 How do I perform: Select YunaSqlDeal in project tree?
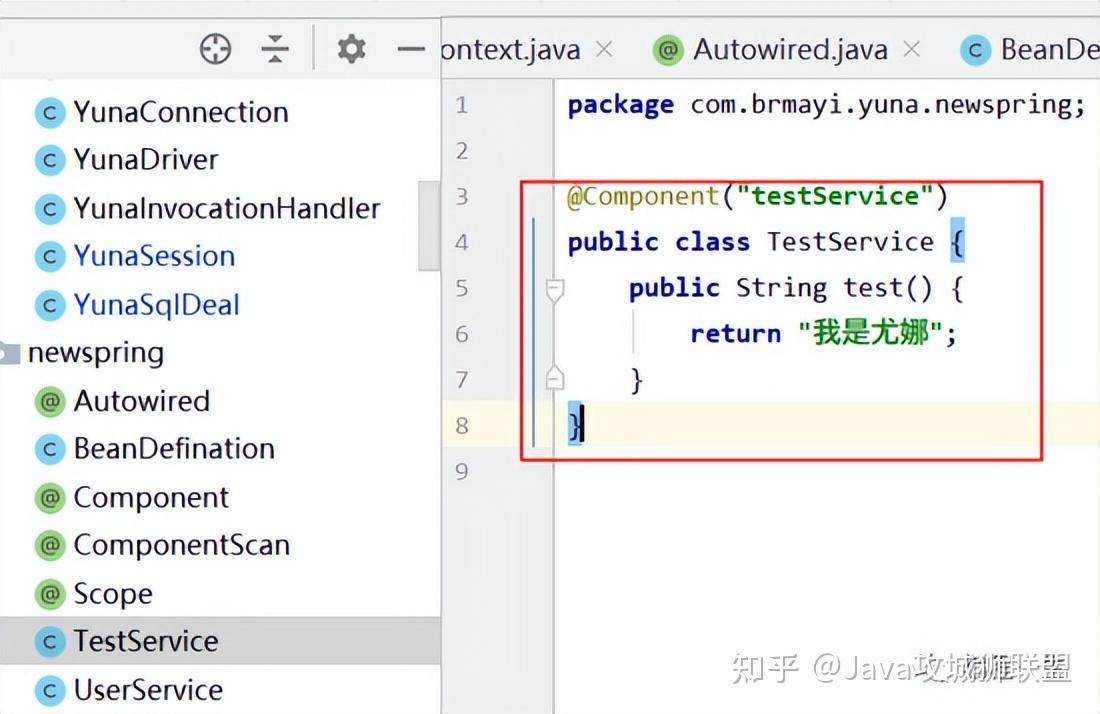(x=156, y=305)
